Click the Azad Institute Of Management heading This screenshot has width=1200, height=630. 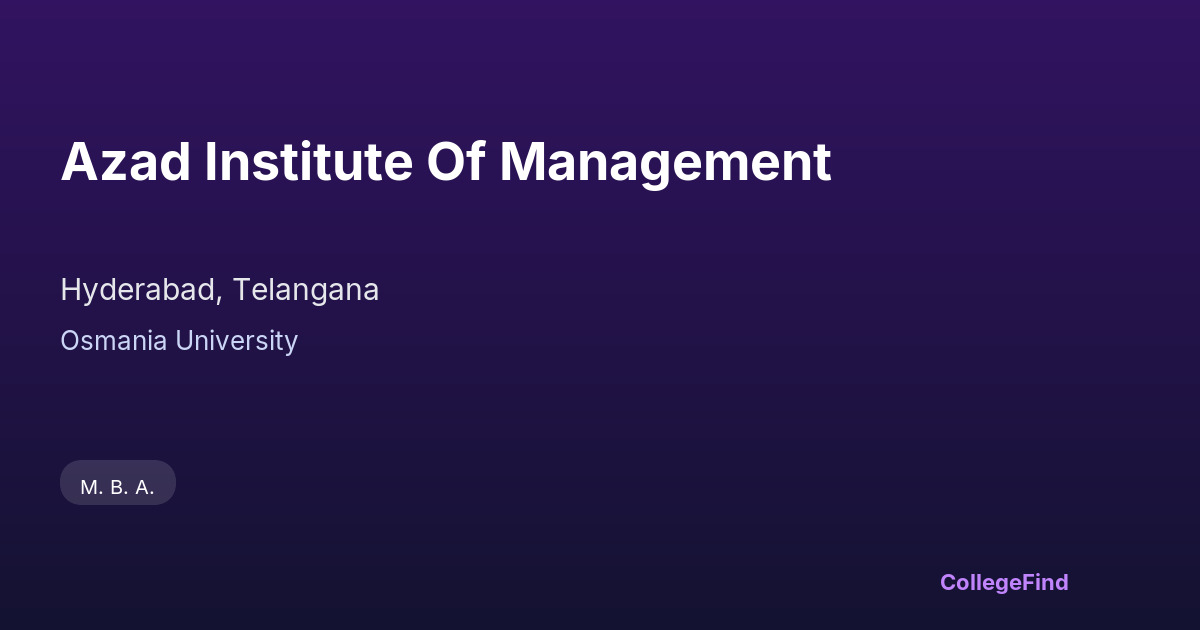[x=445, y=162]
